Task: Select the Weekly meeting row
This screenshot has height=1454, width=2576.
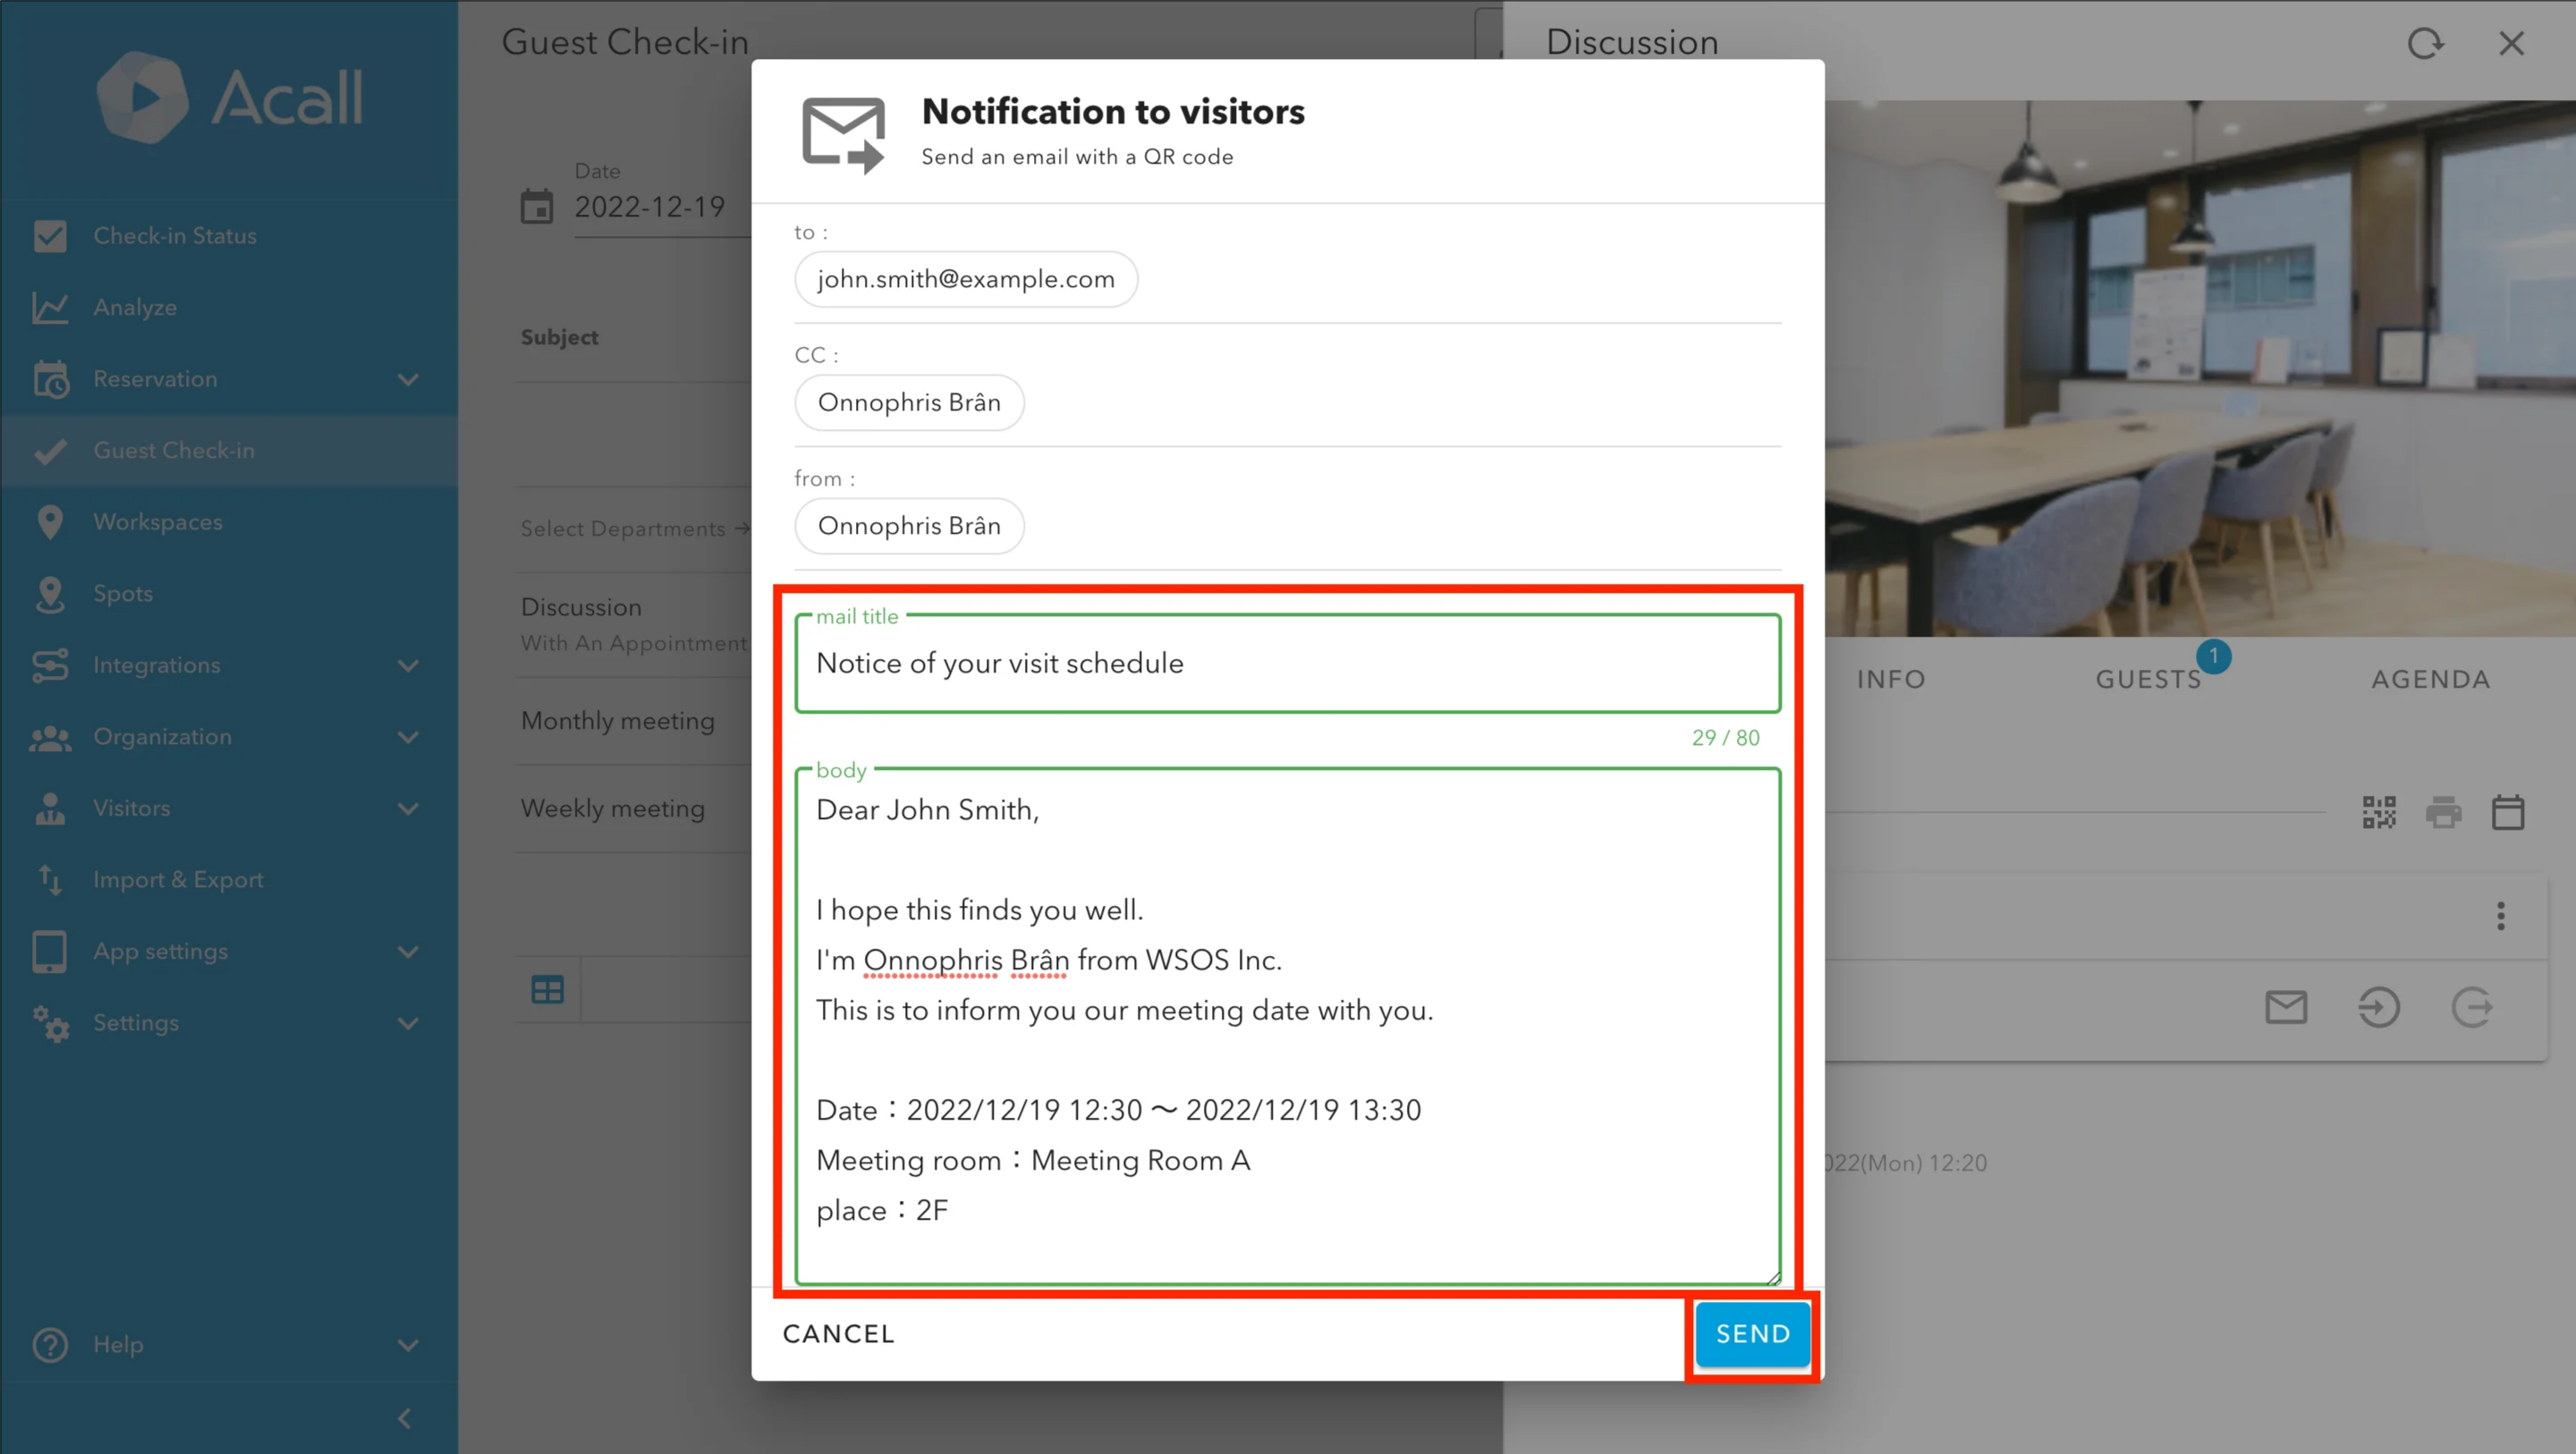Action: click(634, 808)
